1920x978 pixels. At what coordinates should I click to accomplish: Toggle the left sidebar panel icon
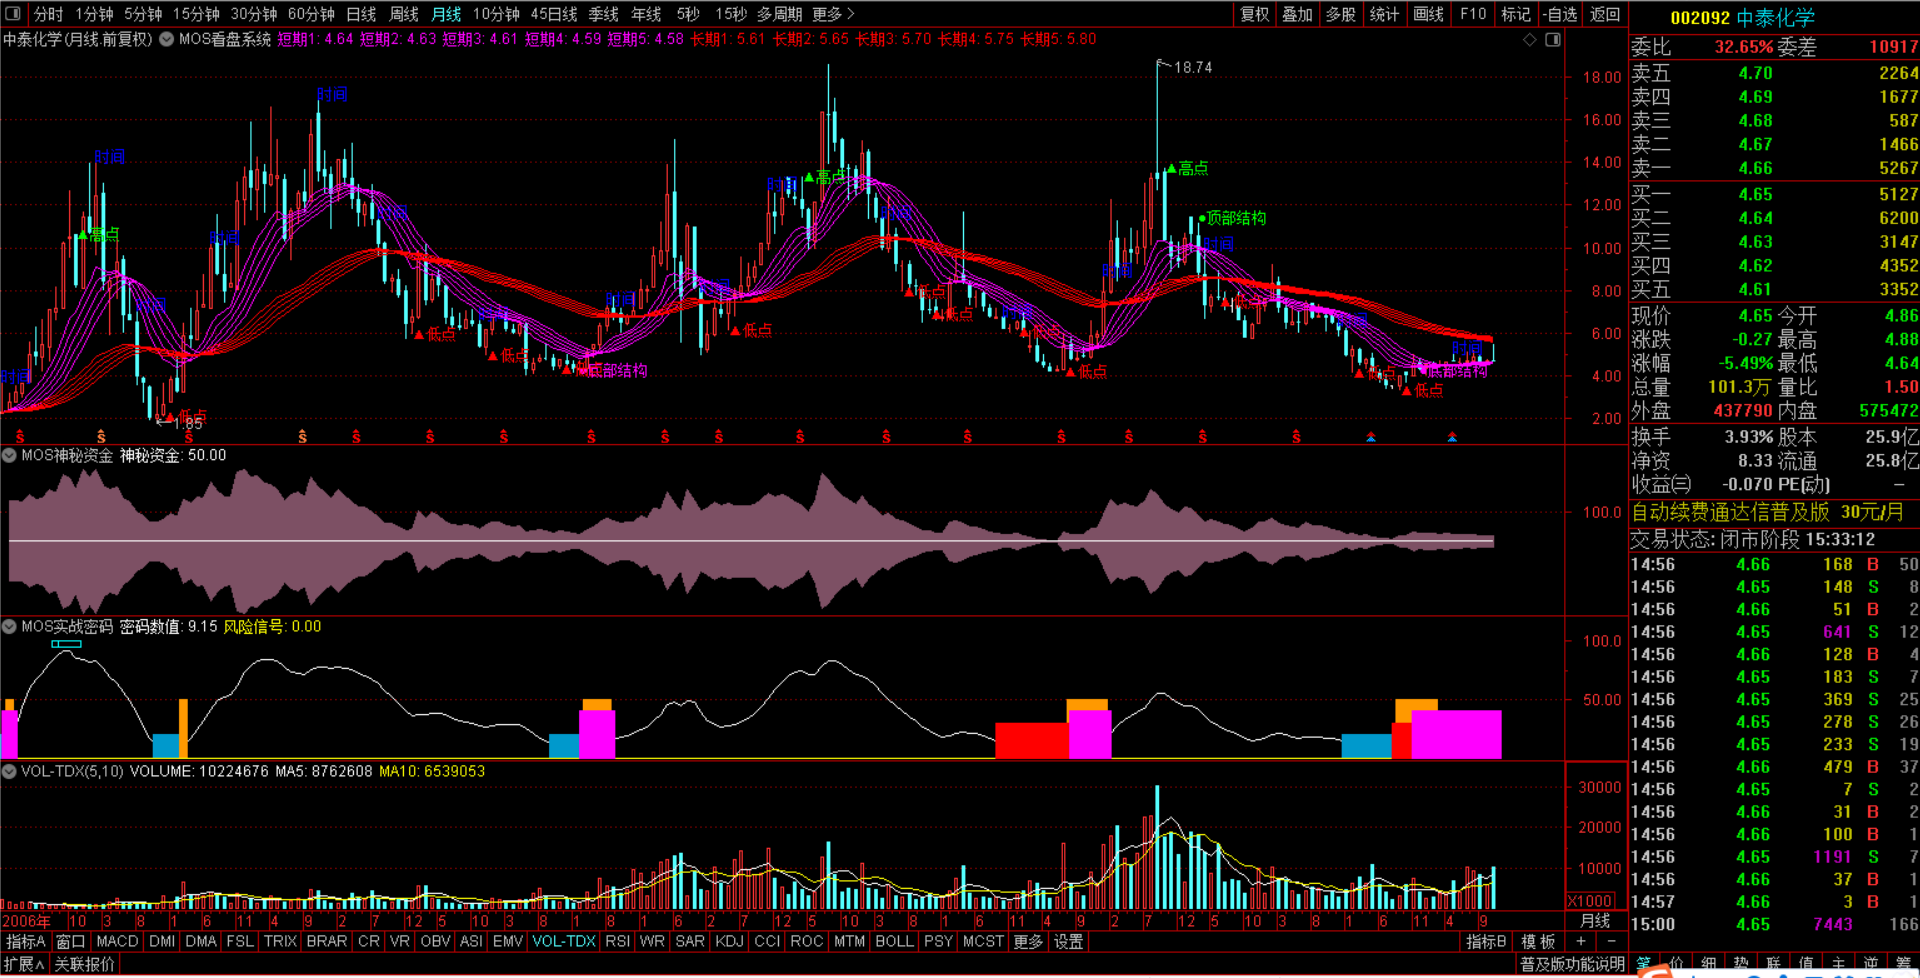coord(13,14)
